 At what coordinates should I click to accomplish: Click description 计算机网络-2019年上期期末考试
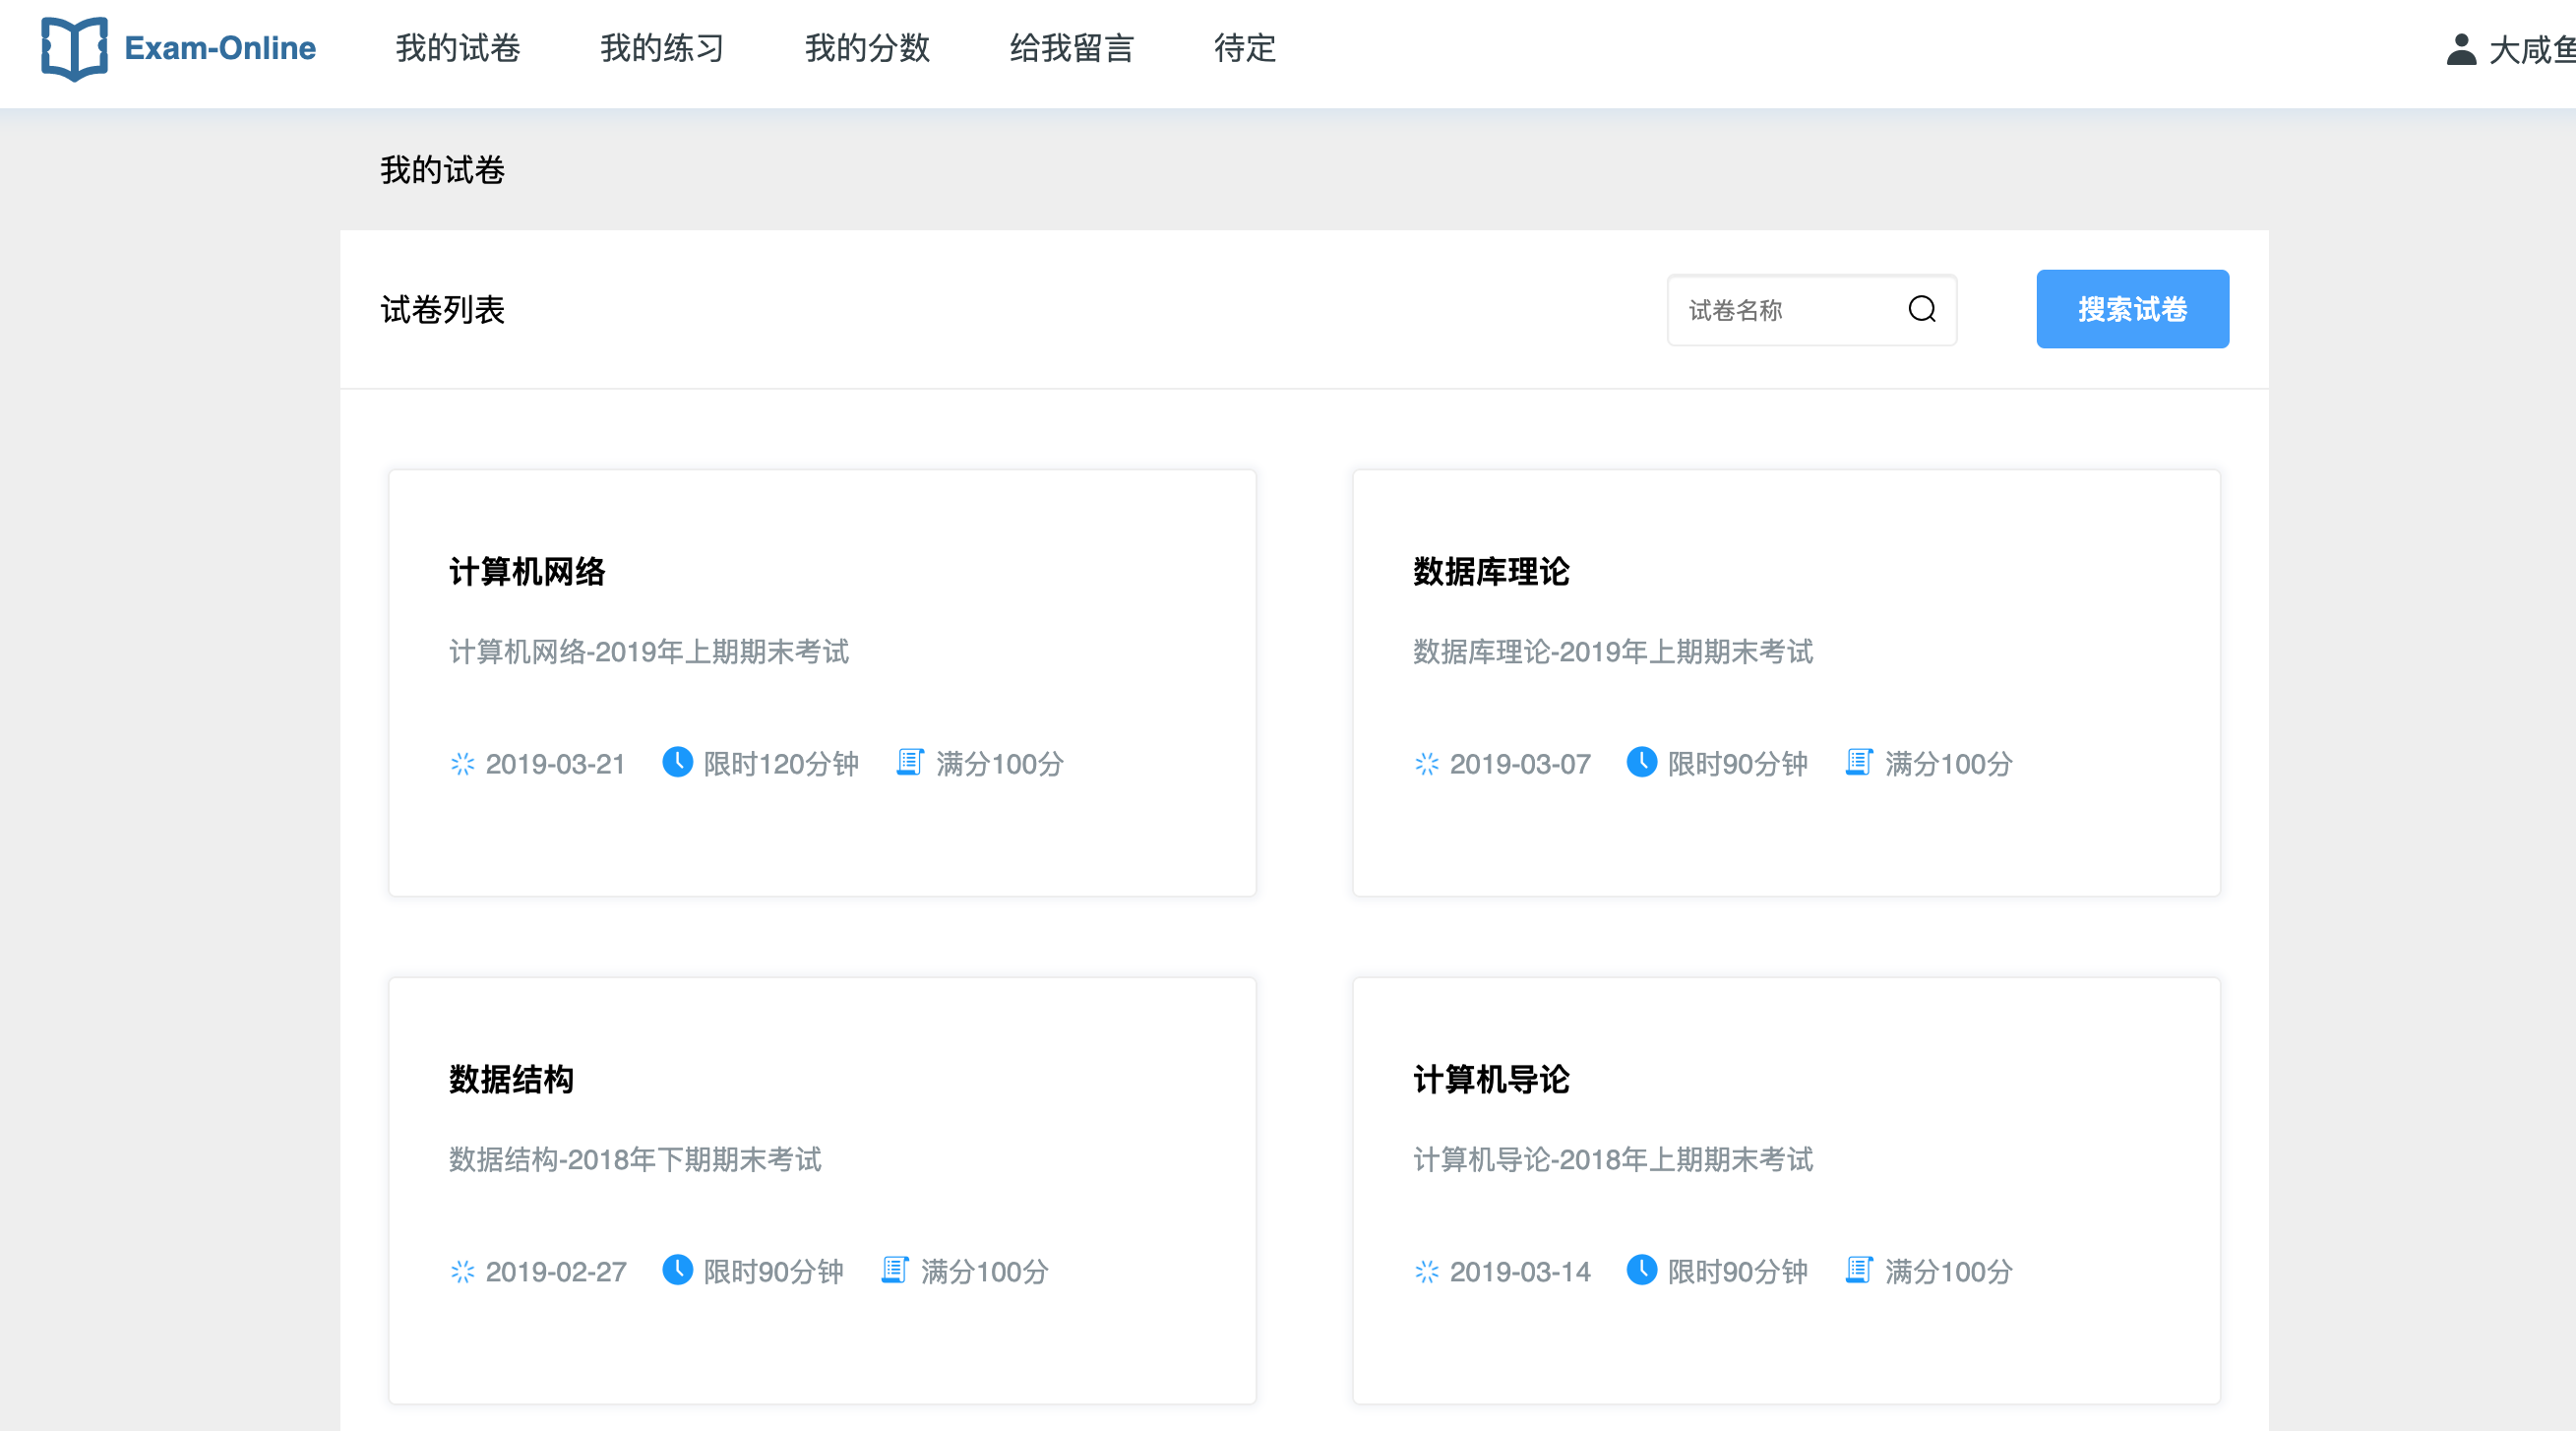649,652
